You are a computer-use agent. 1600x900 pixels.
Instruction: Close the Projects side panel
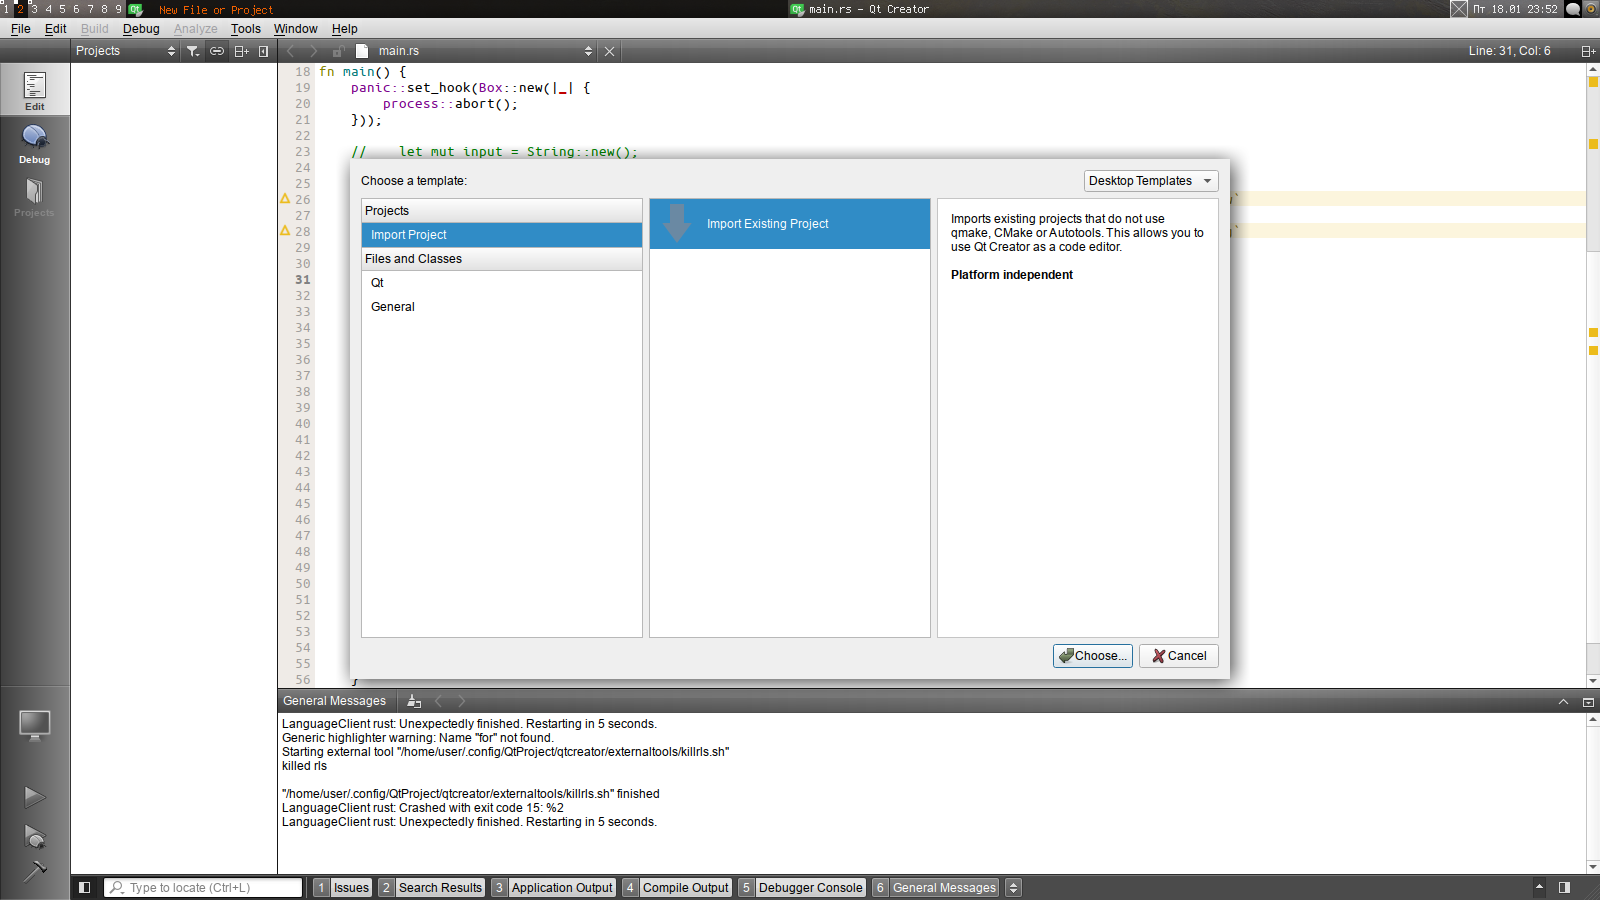pyautogui.click(x=264, y=51)
